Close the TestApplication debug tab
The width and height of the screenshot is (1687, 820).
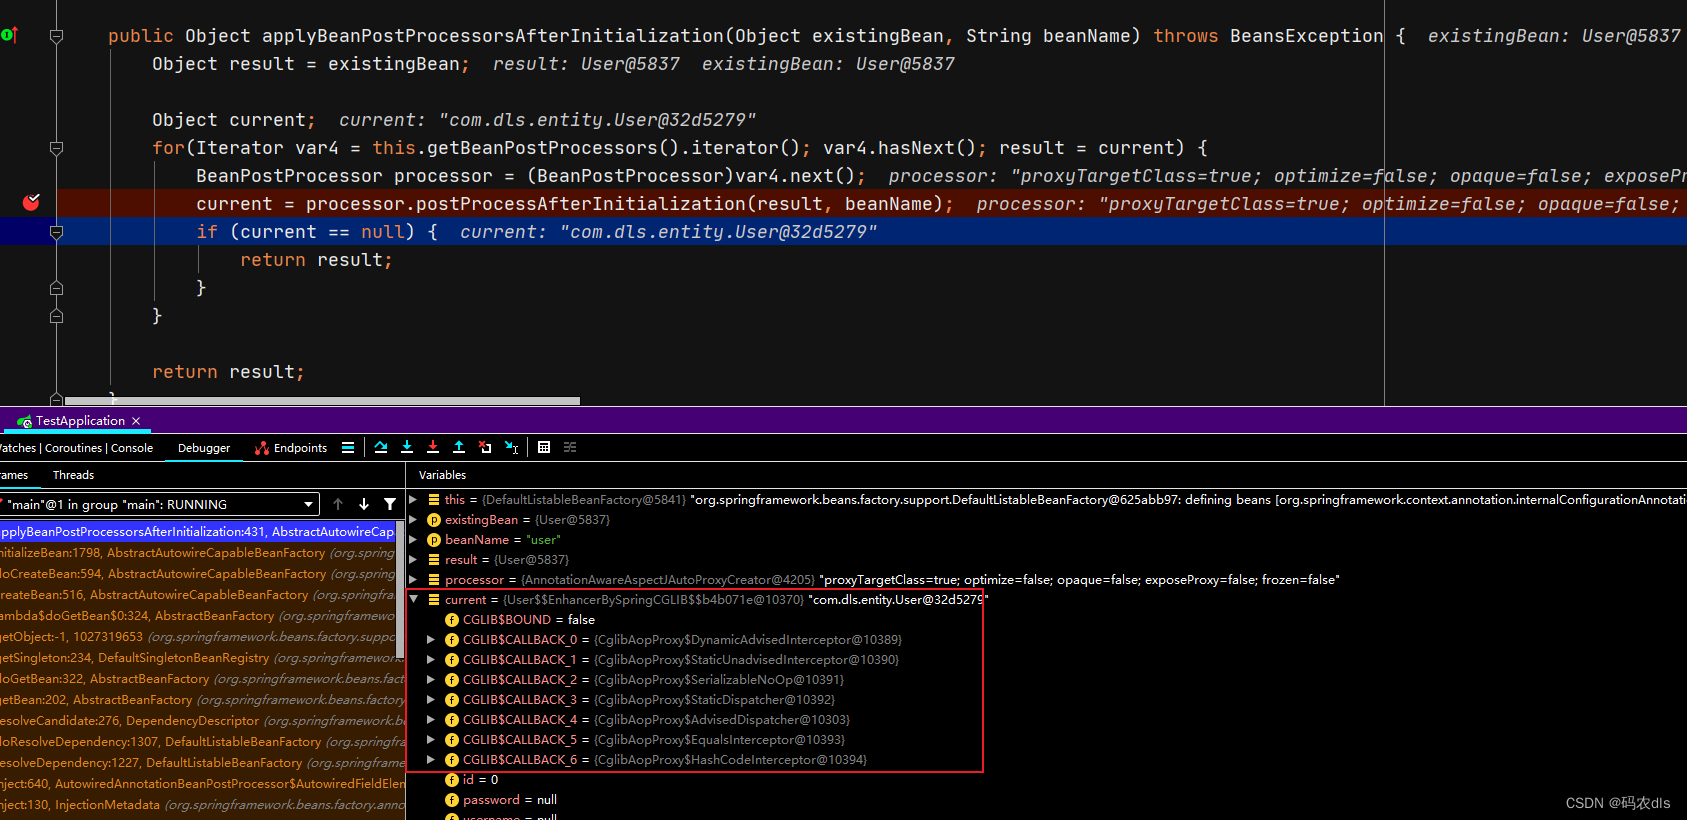click(136, 421)
